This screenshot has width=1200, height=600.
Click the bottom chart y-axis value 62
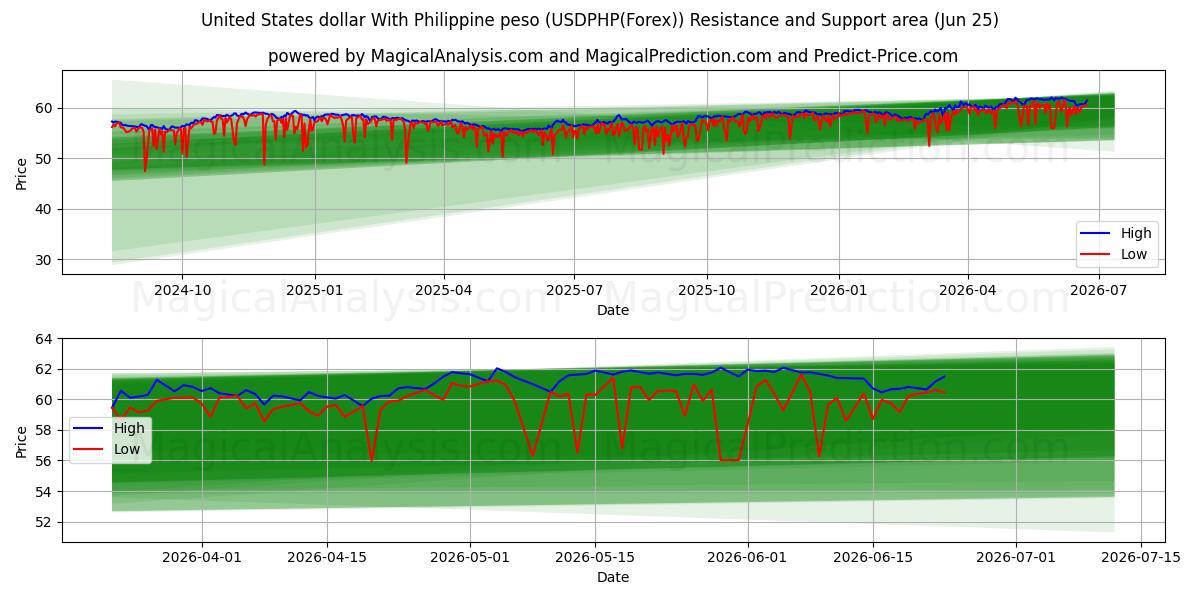46,369
